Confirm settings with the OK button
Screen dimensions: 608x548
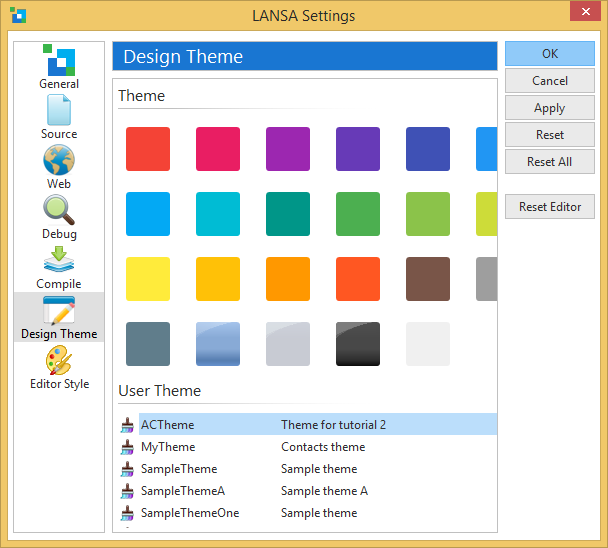click(x=549, y=54)
